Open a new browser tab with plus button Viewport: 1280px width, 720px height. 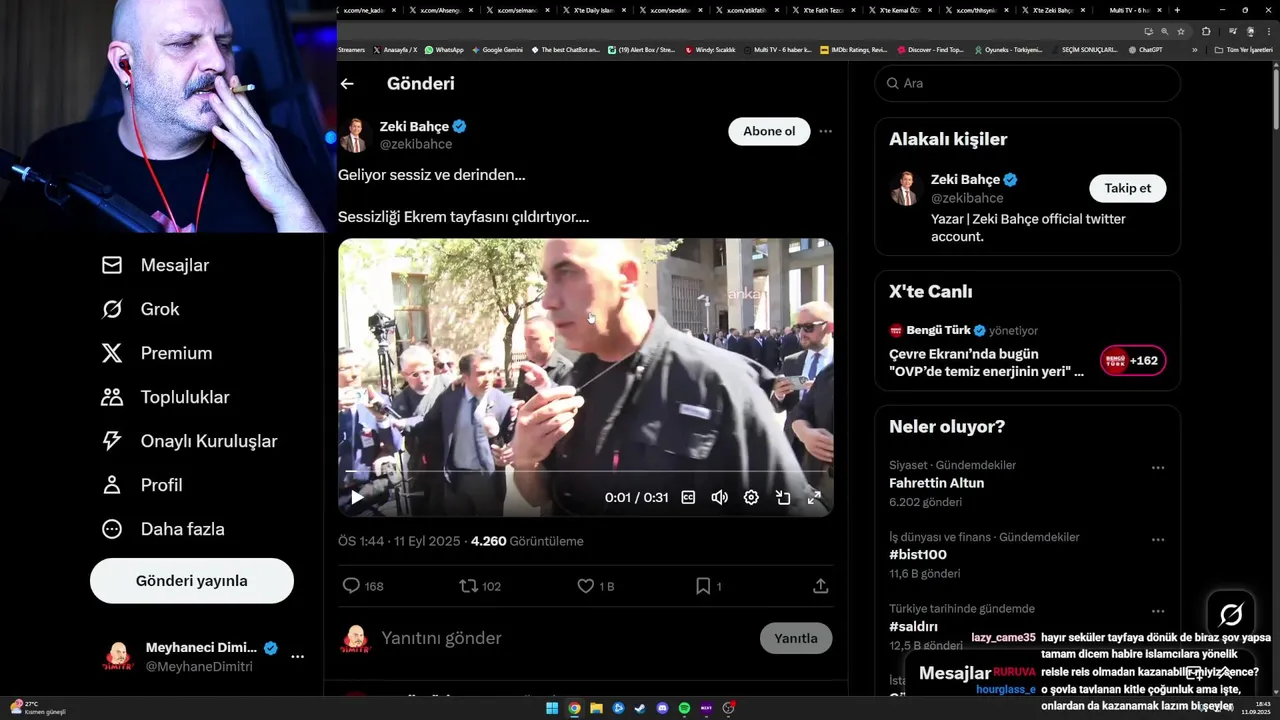[x=1177, y=10]
